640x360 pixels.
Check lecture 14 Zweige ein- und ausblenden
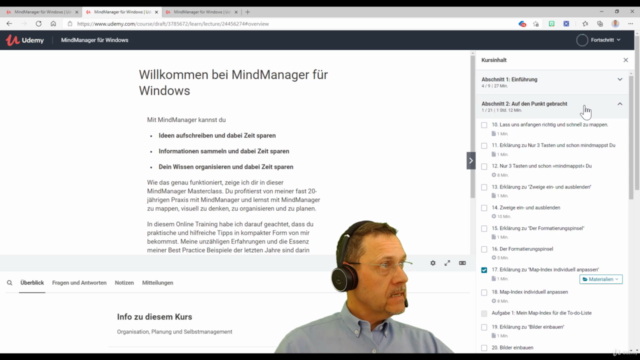point(484,208)
